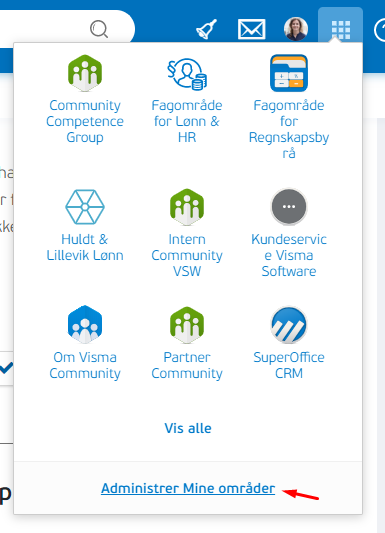This screenshot has width=385, height=533.
Task: Open the Fagområde for Lønn & HR label
Action: (x=187, y=121)
